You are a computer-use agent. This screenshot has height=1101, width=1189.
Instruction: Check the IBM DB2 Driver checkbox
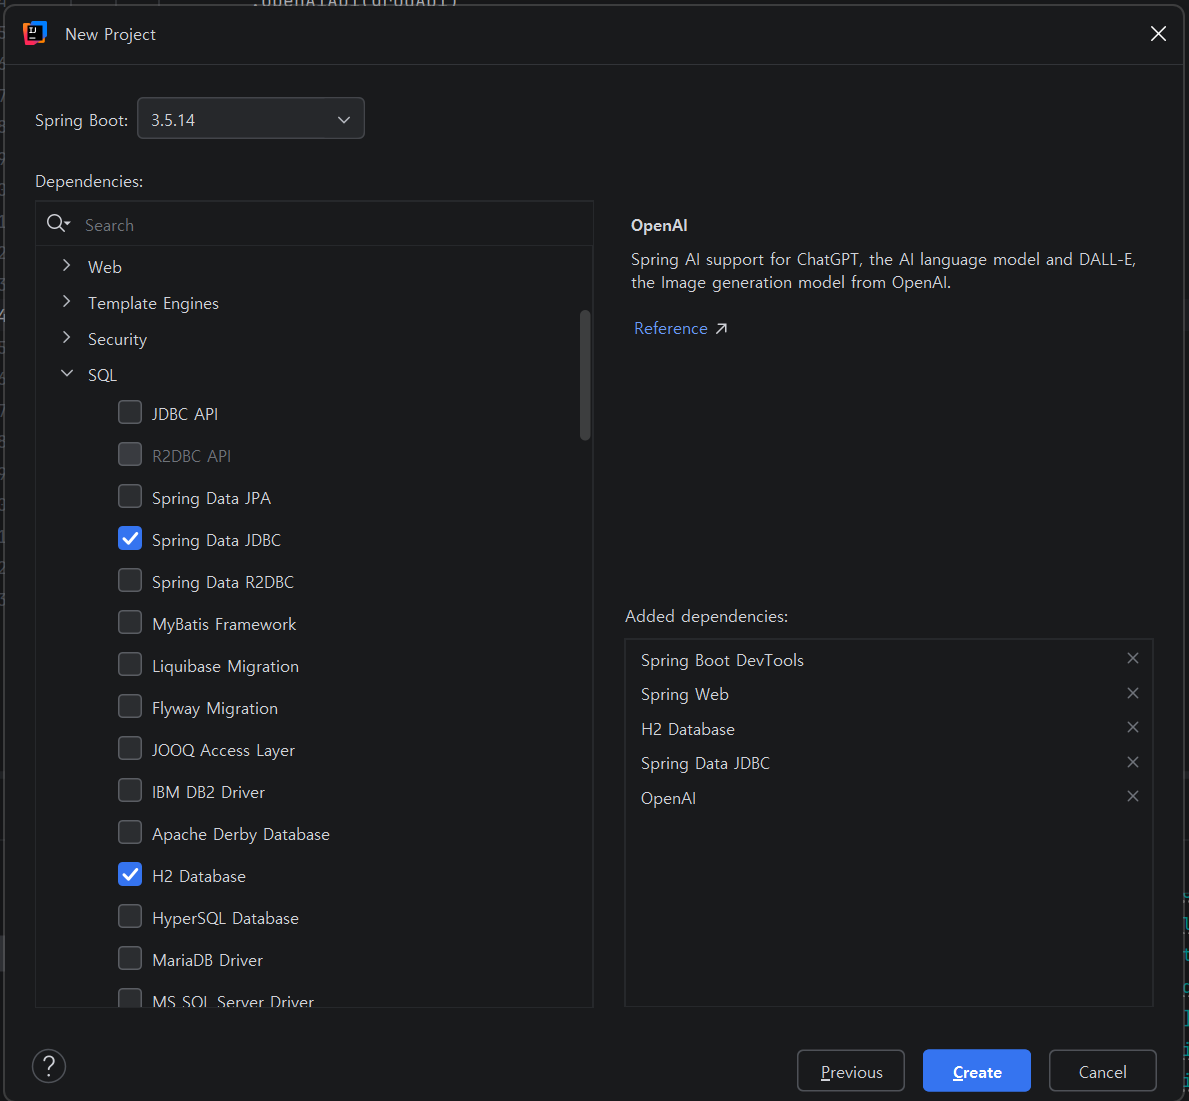click(x=130, y=790)
